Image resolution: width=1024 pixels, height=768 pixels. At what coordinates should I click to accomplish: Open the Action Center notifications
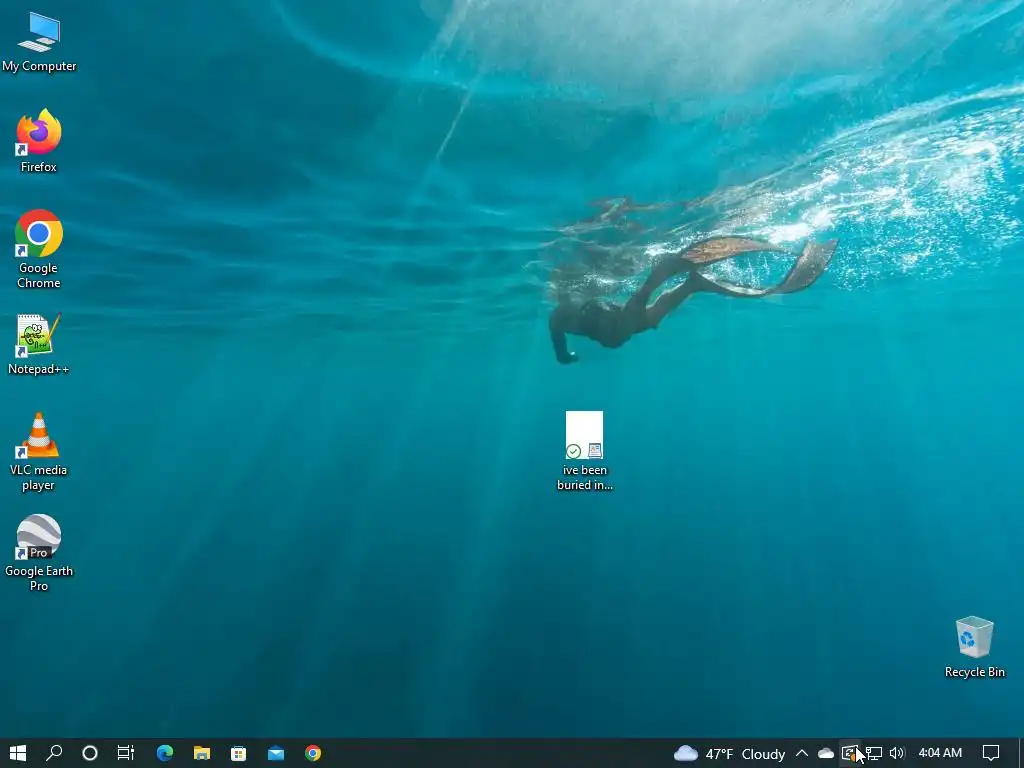click(x=991, y=753)
